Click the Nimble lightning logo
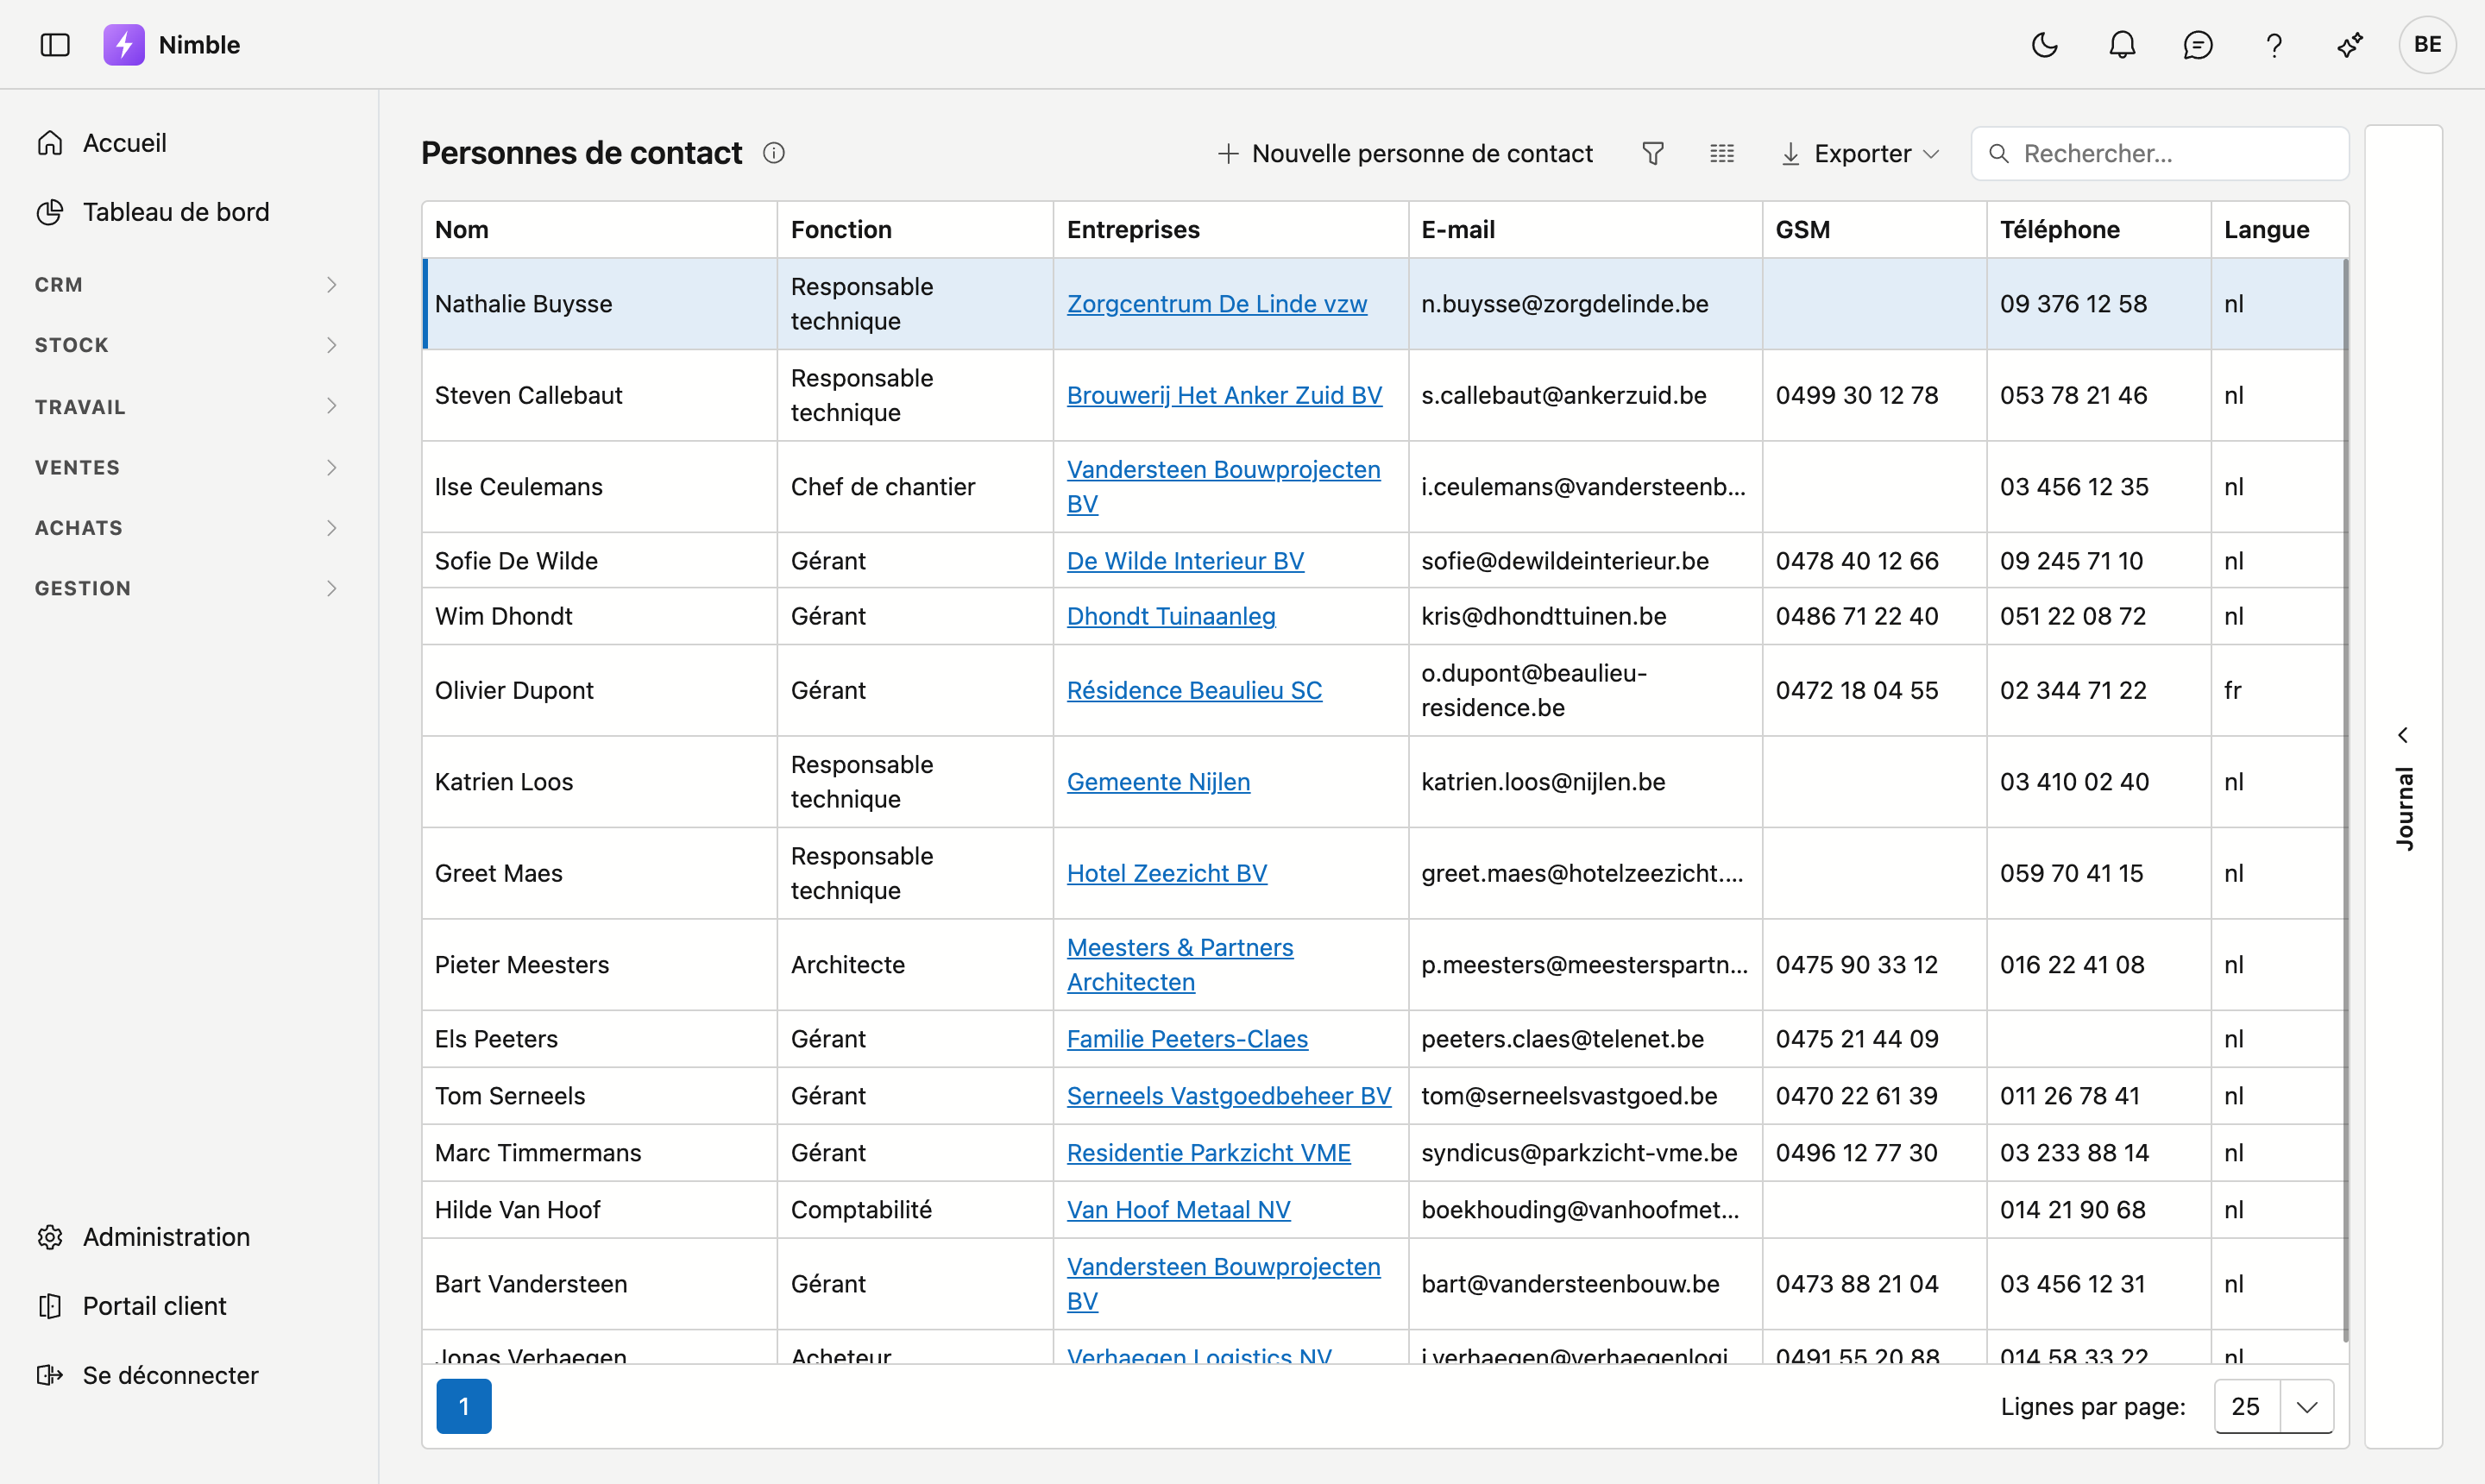The width and height of the screenshot is (2485, 1484). (124, 45)
